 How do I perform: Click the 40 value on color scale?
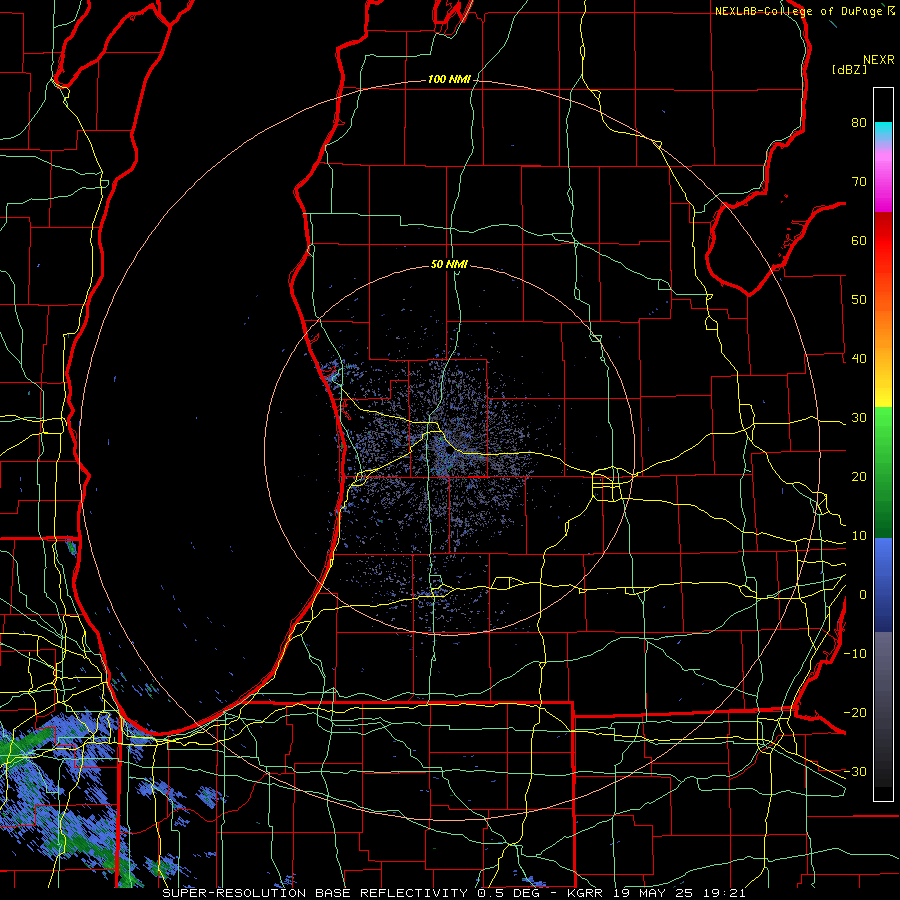pos(859,359)
